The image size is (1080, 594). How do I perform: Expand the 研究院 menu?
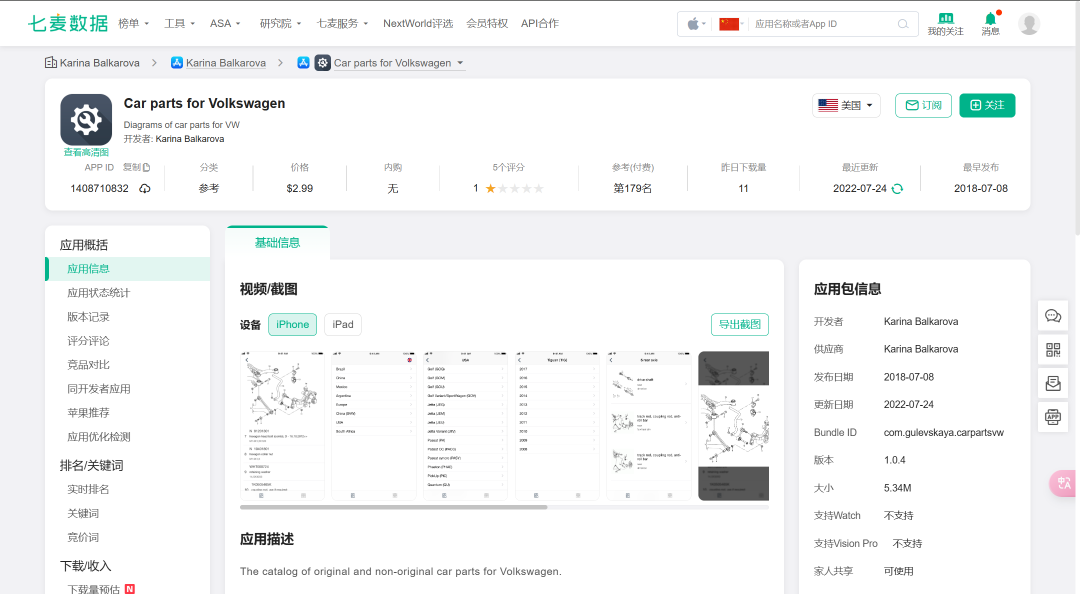click(x=280, y=23)
